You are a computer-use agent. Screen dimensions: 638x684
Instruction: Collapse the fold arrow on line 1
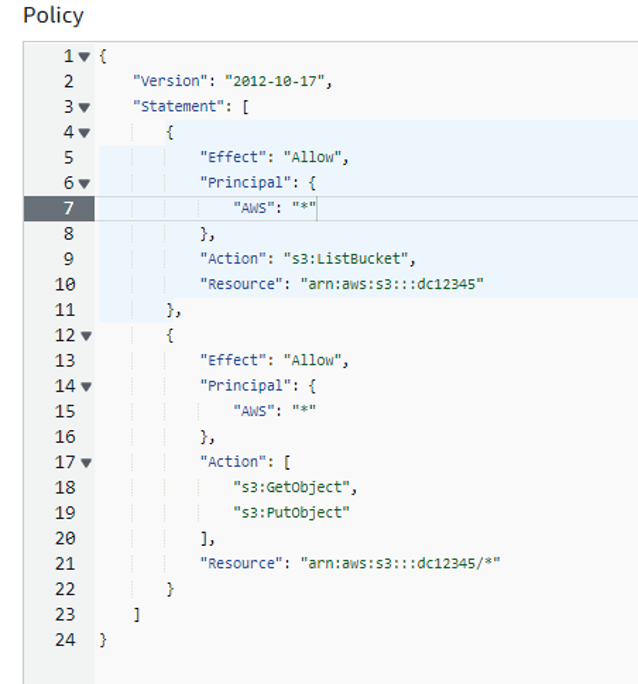coord(84,57)
